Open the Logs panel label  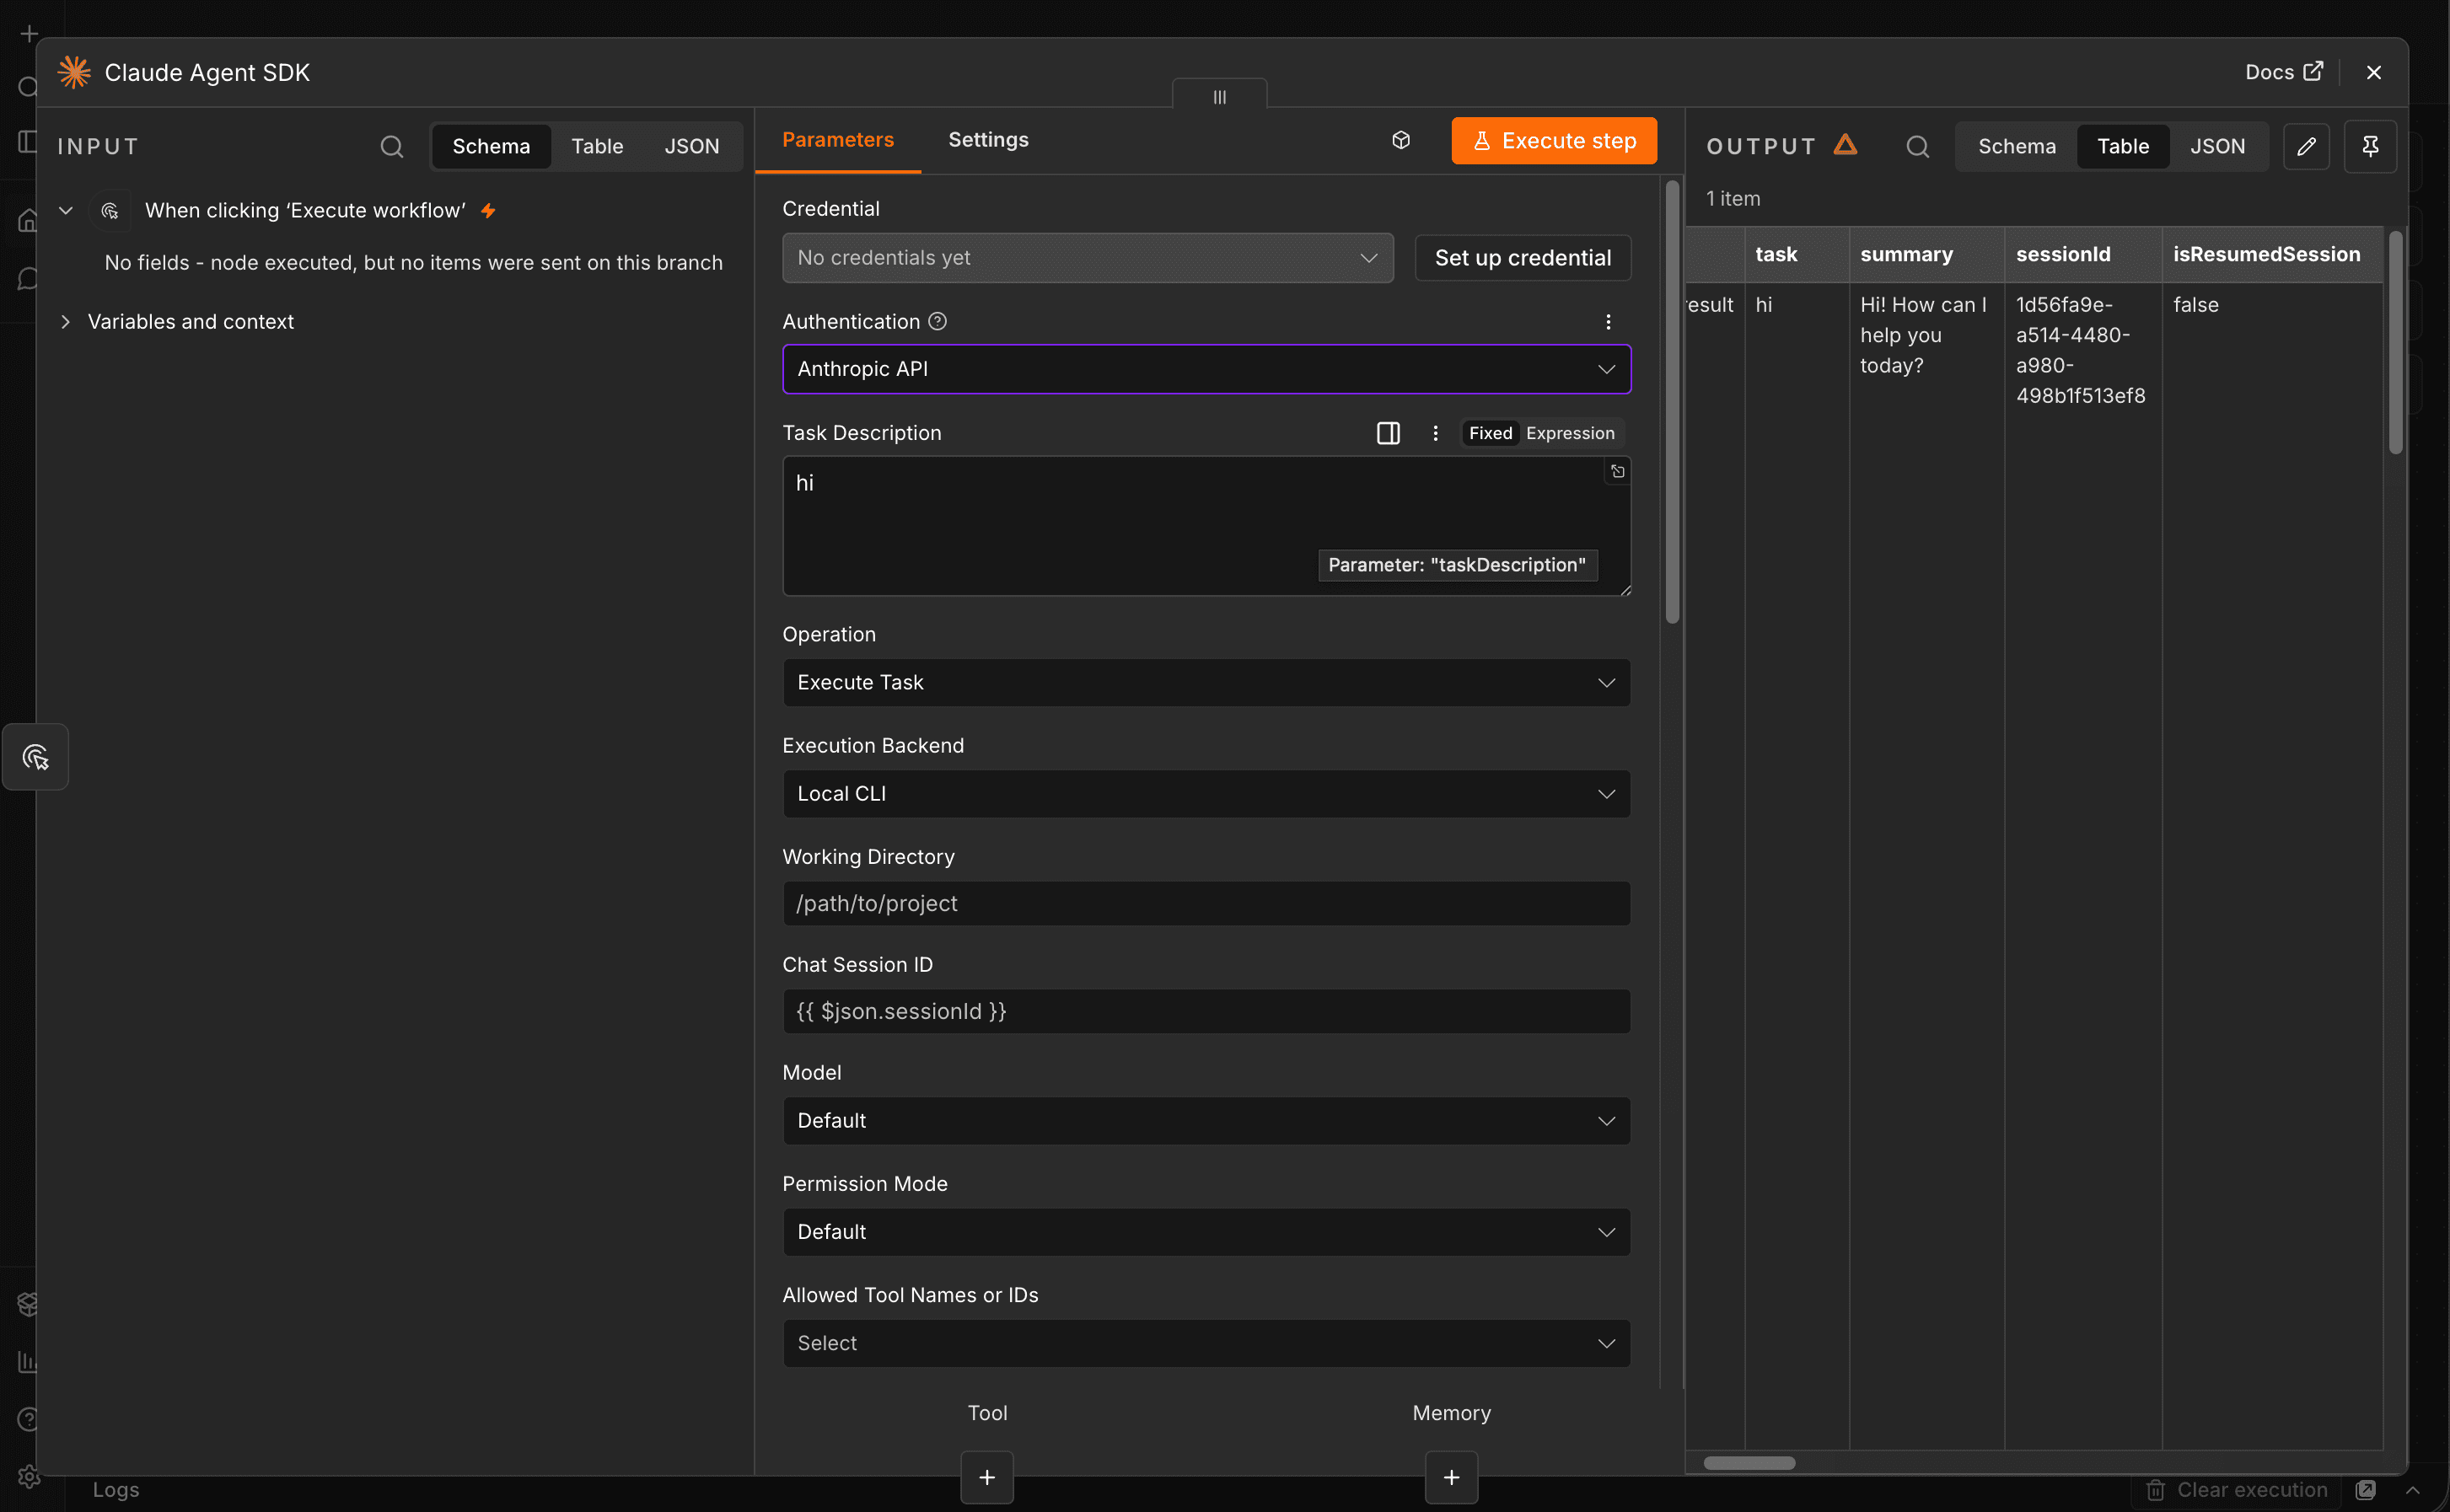point(116,1490)
